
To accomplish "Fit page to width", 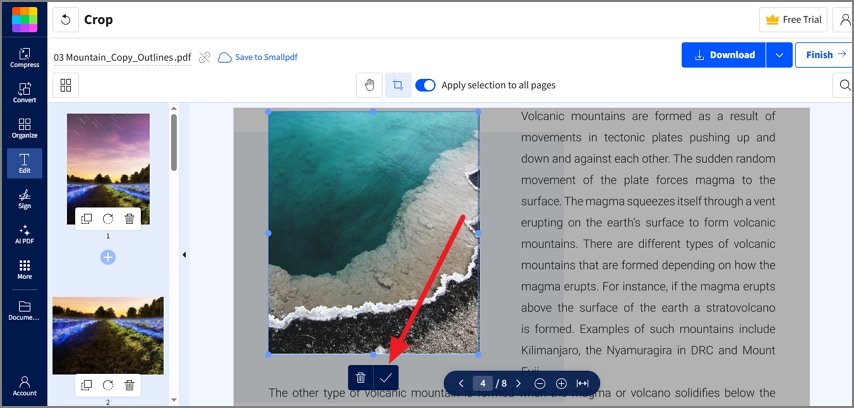I will (x=583, y=383).
